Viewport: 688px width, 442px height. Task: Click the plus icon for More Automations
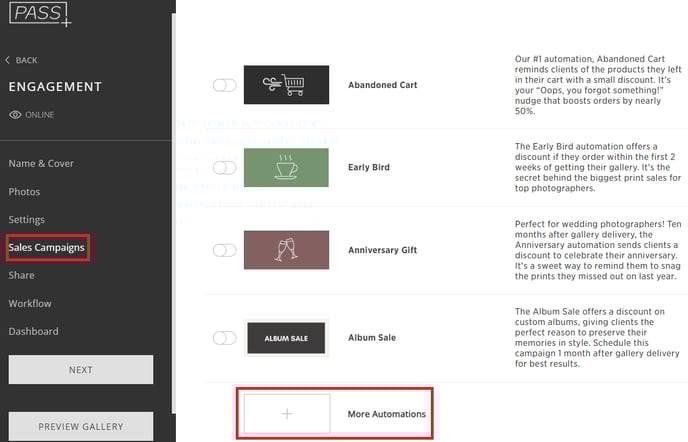click(287, 413)
